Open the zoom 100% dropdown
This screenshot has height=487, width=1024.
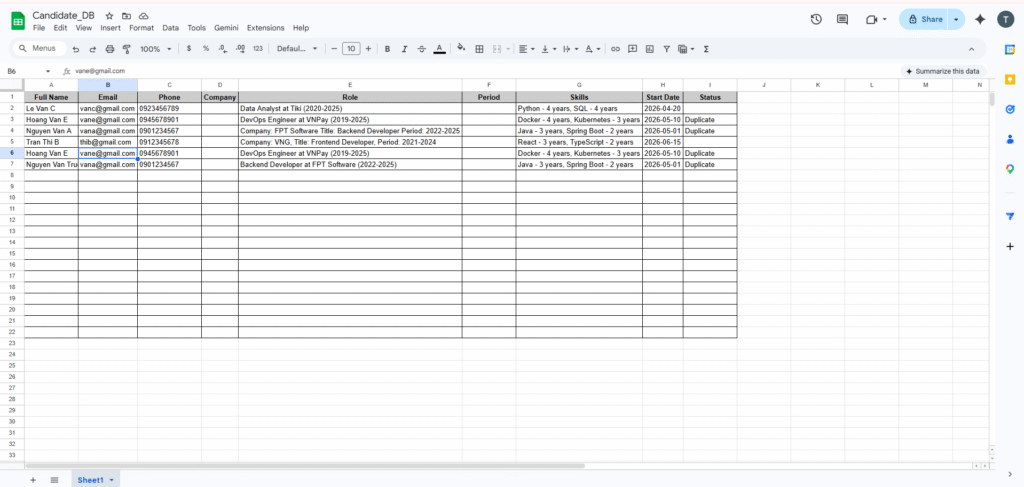tap(154, 48)
